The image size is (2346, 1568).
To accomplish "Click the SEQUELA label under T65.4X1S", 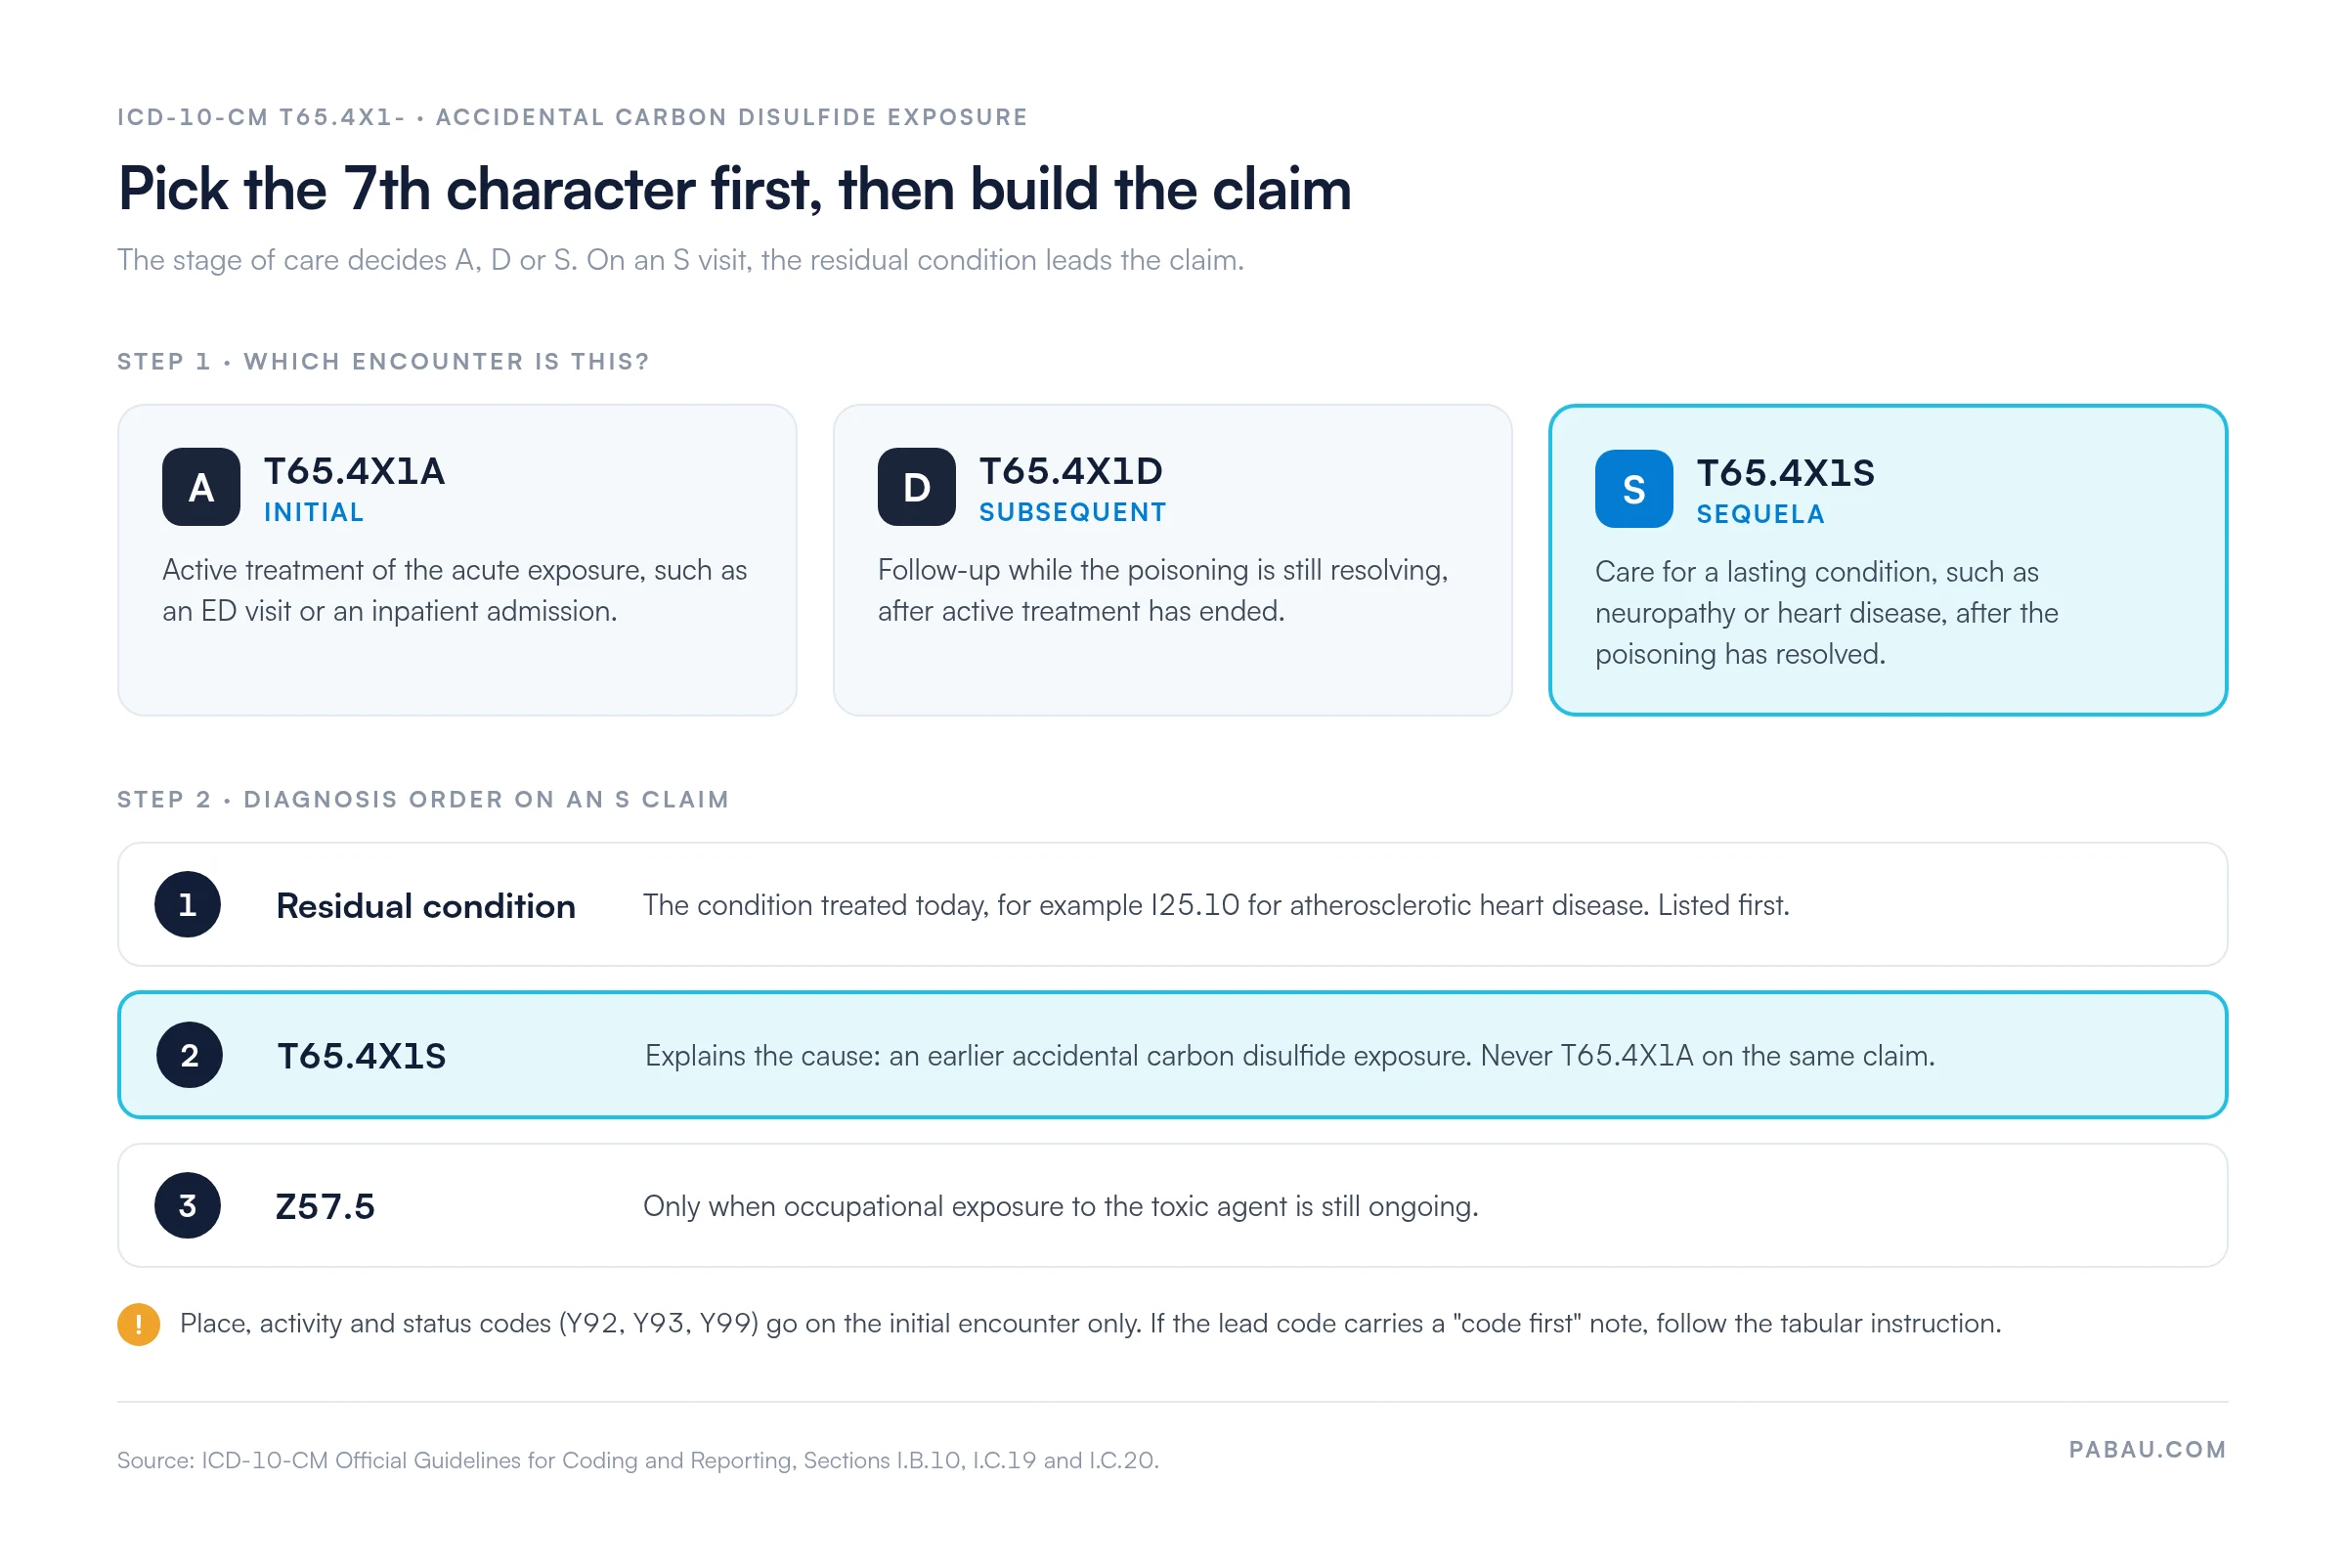I will [1760, 515].
